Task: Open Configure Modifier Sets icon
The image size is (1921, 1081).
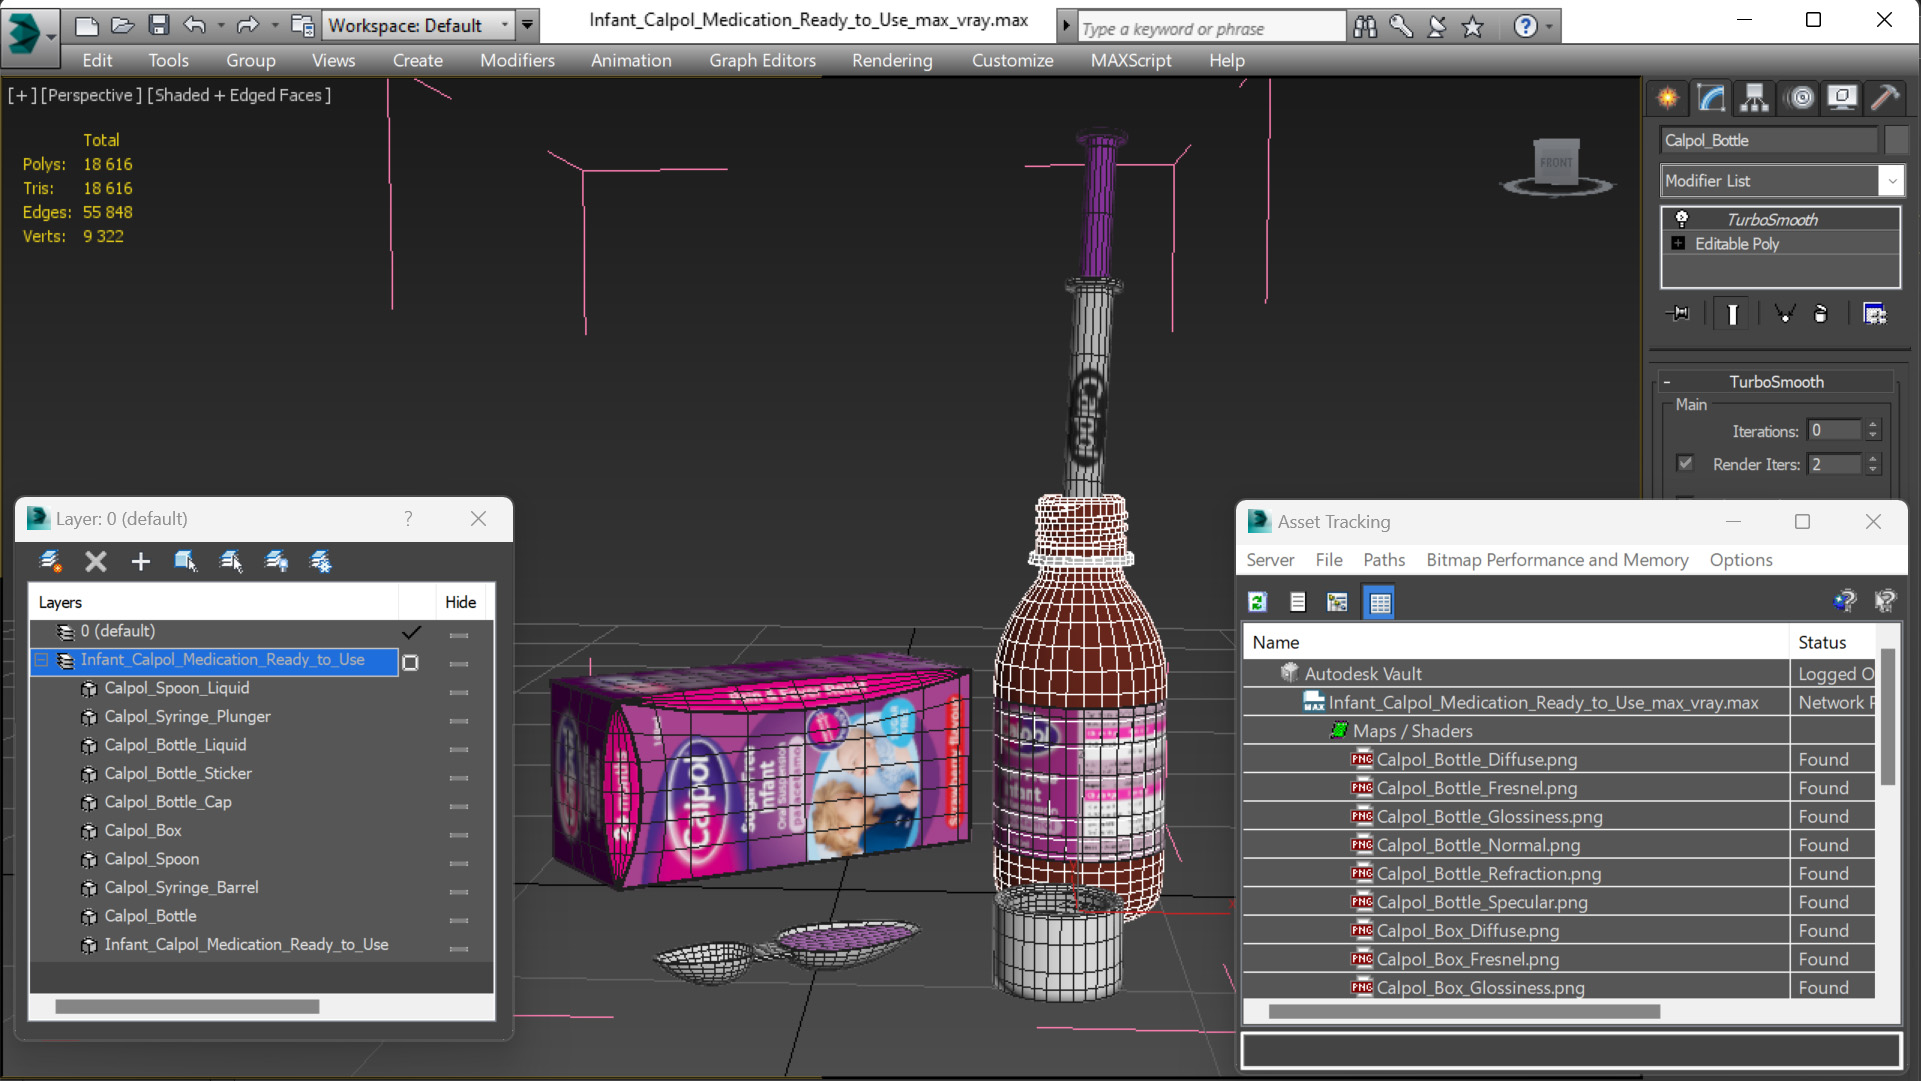Action: [x=1875, y=314]
